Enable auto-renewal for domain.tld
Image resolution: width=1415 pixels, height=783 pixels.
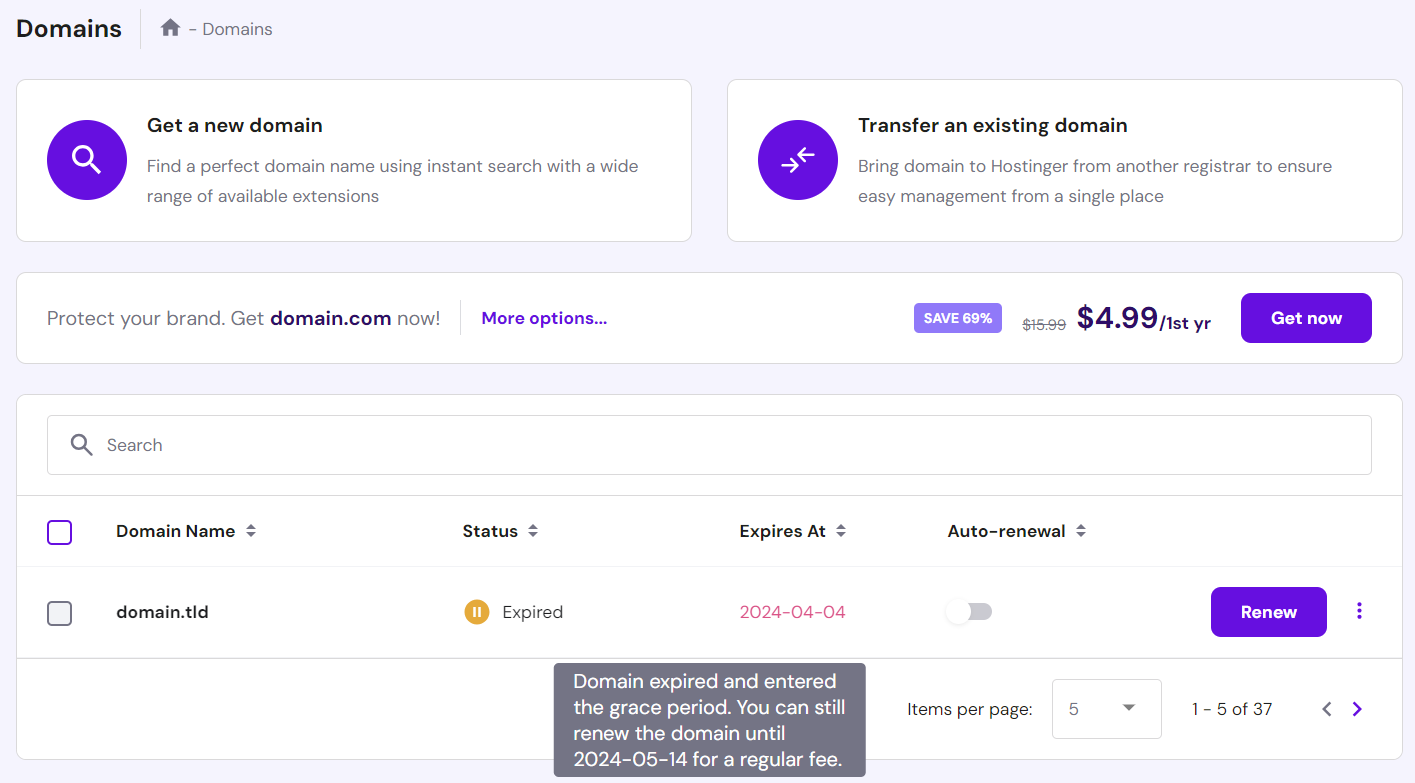click(x=969, y=612)
